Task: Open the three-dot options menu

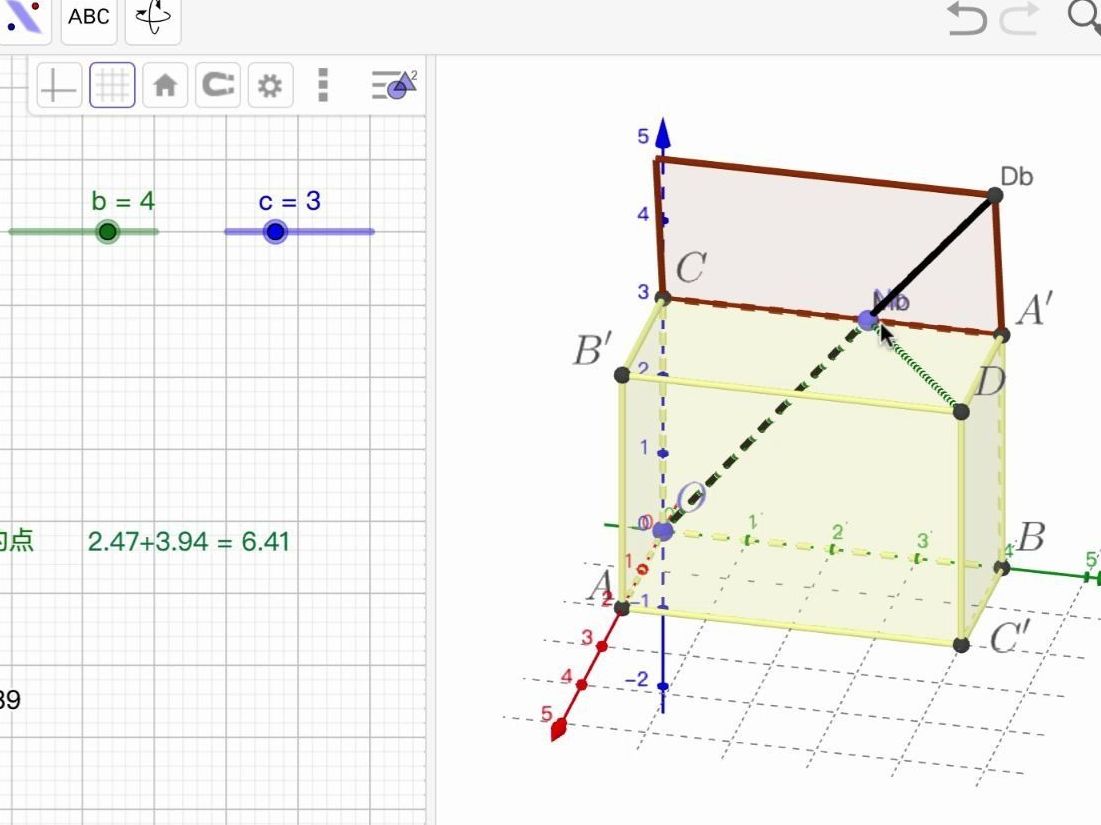Action: click(322, 85)
